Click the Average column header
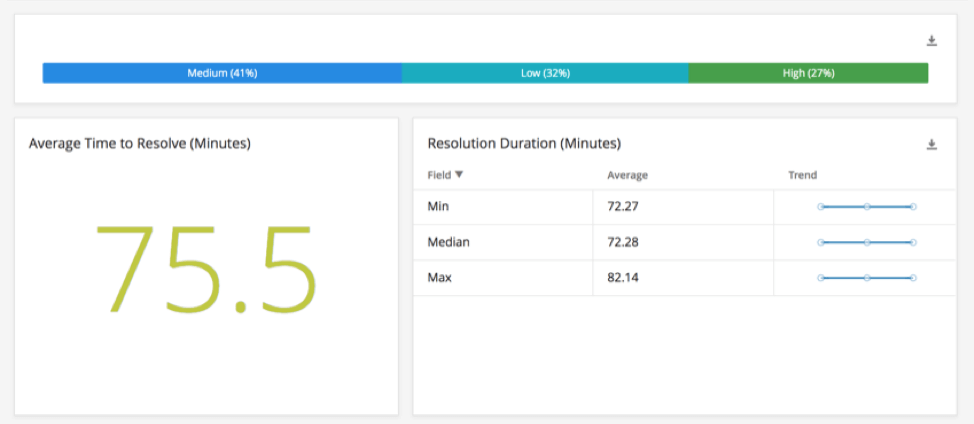This screenshot has height=424, width=974. click(x=627, y=175)
